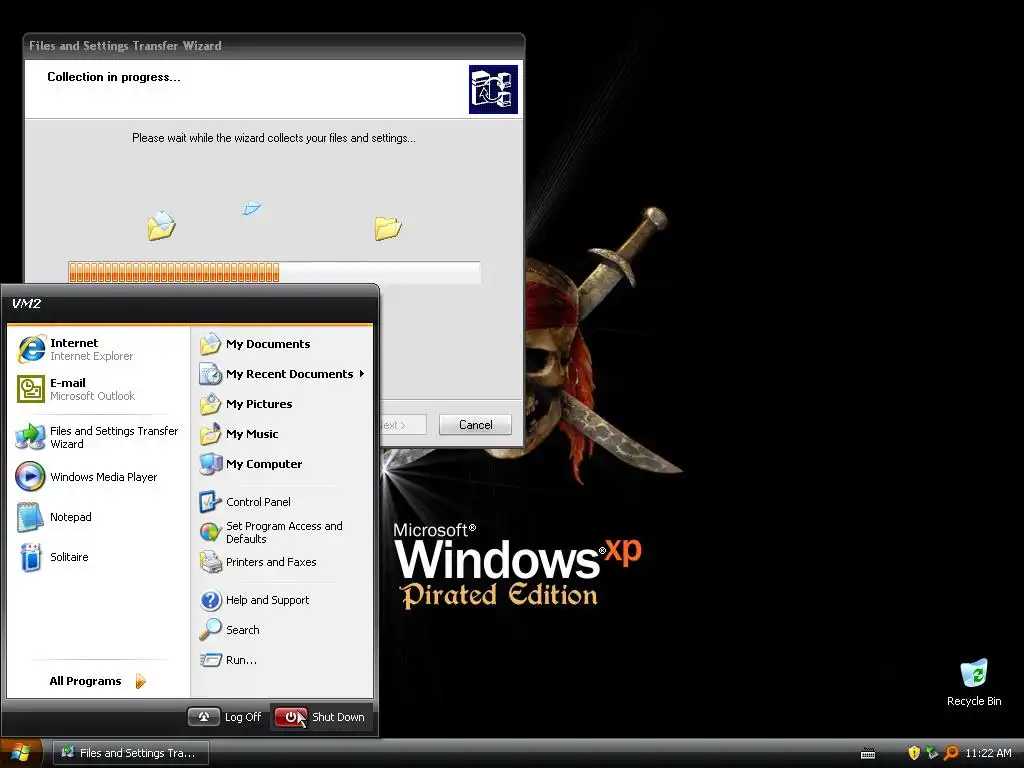This screenshot has width=1024, height=768.
Task: Click the orange magnifier tray icon
Action: point(951,753)
